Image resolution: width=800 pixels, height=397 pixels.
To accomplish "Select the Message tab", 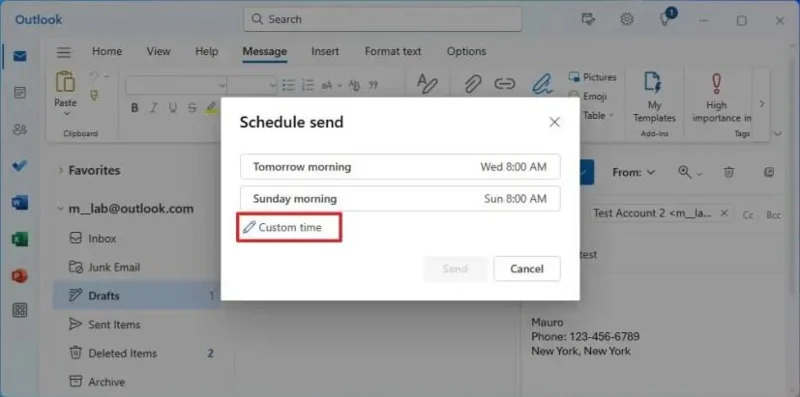I will point(264,52).
